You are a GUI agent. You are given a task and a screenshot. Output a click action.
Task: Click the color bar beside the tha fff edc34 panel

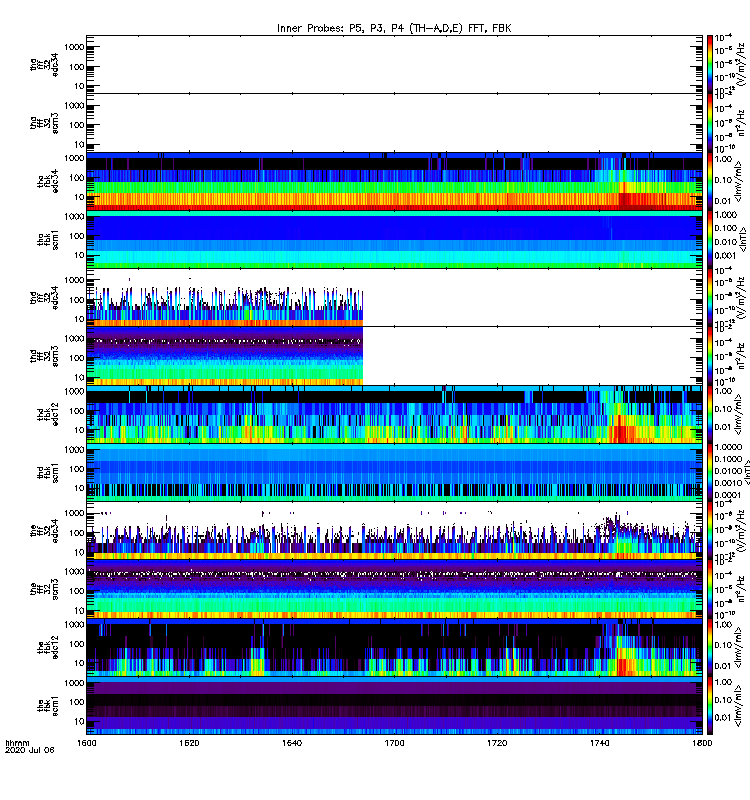tap(710, 64)
